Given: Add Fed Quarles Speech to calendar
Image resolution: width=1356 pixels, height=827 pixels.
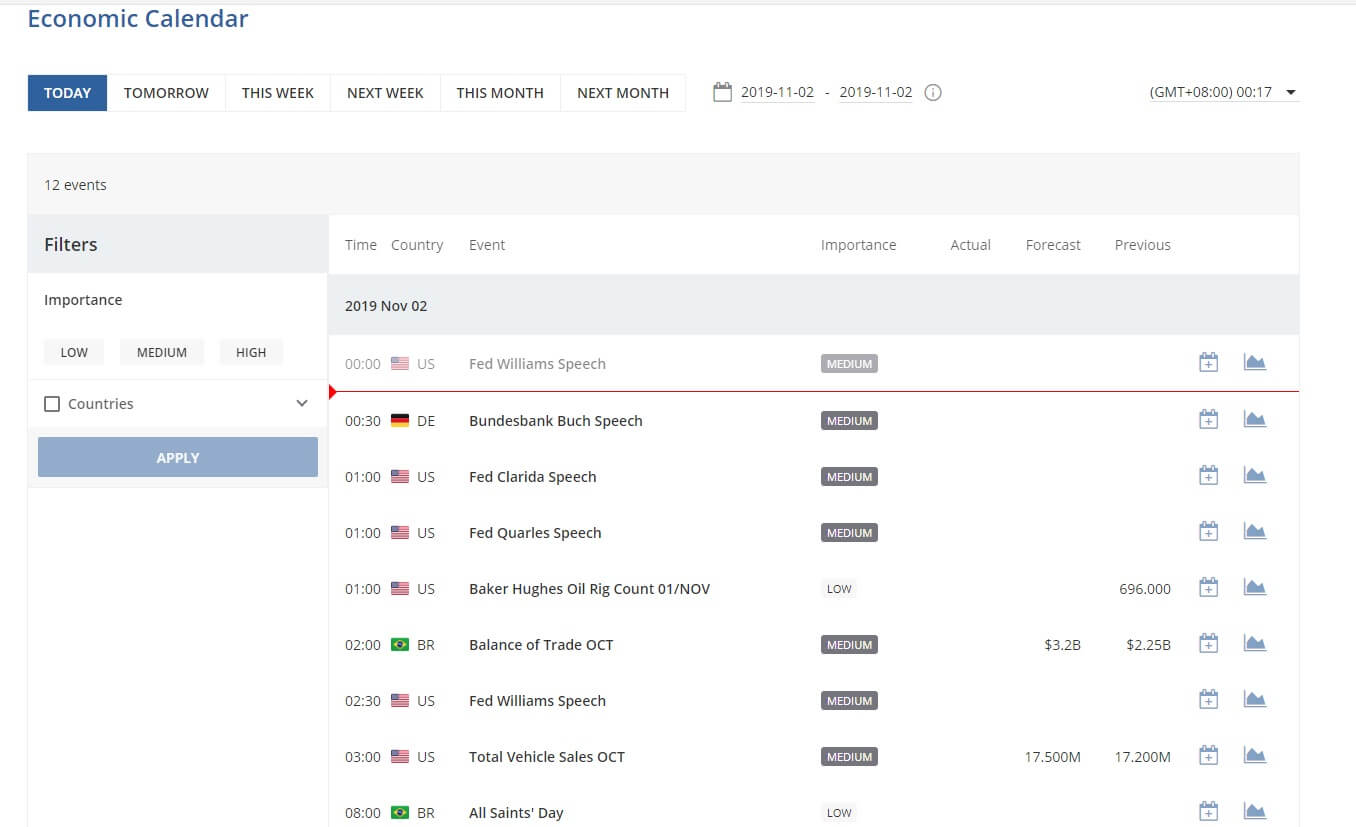Looking at the screenshot, I should tap(1208, 532).
